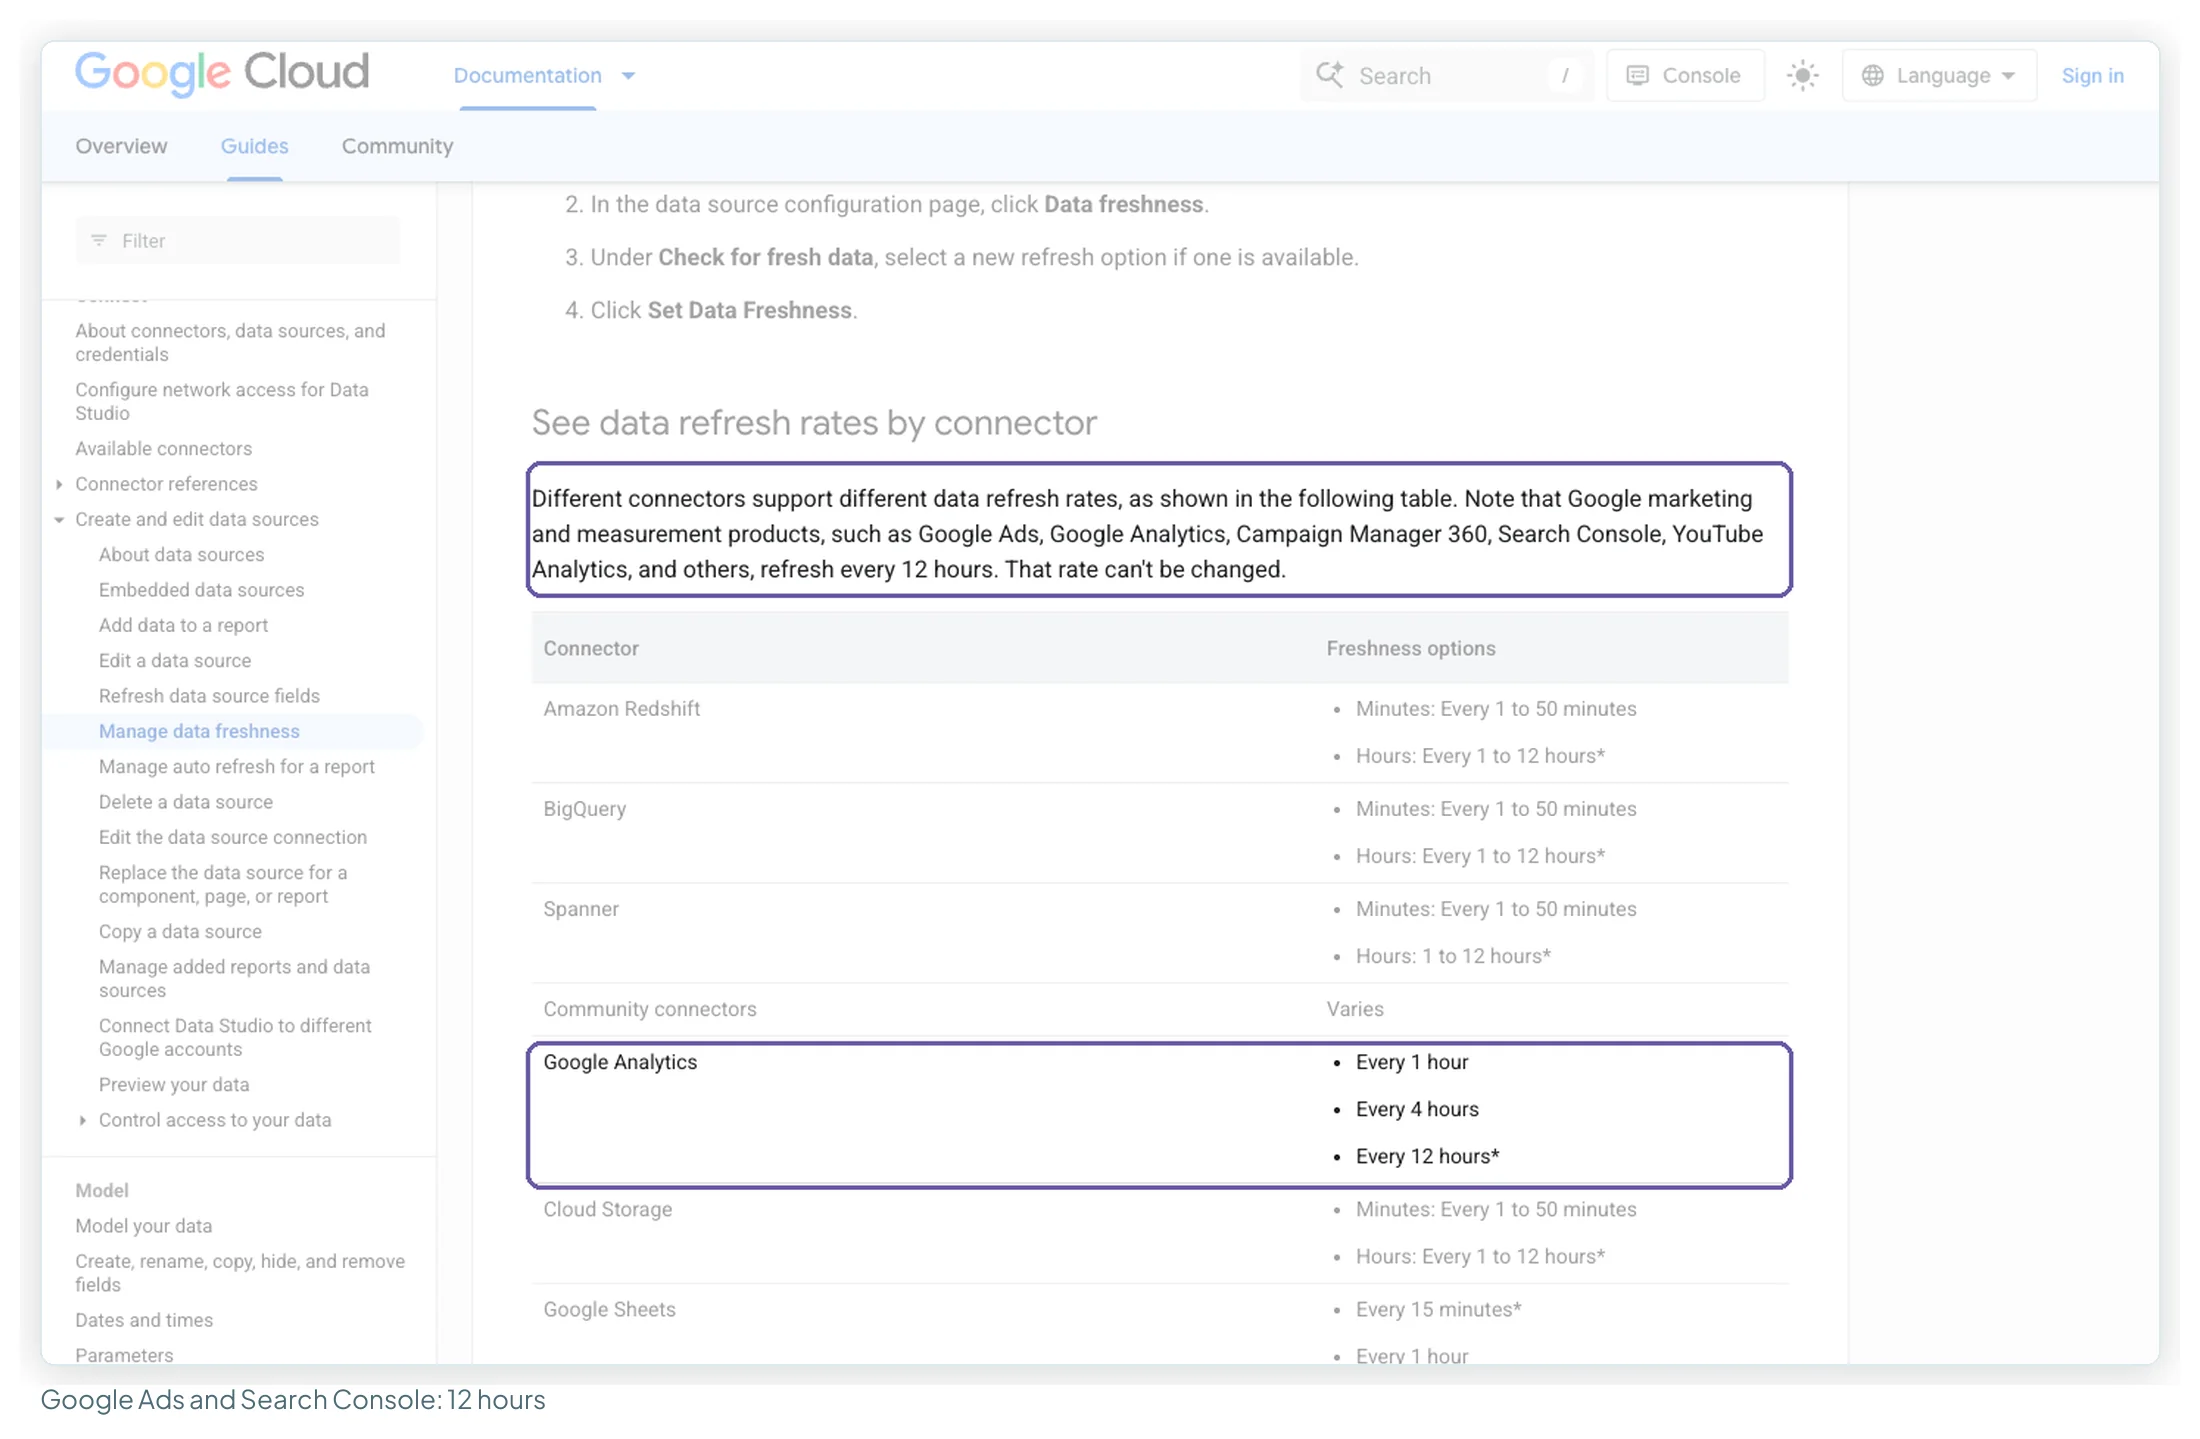
Task: Open About connectors, data sources, and credentials
Action: [x=230, y=342]
